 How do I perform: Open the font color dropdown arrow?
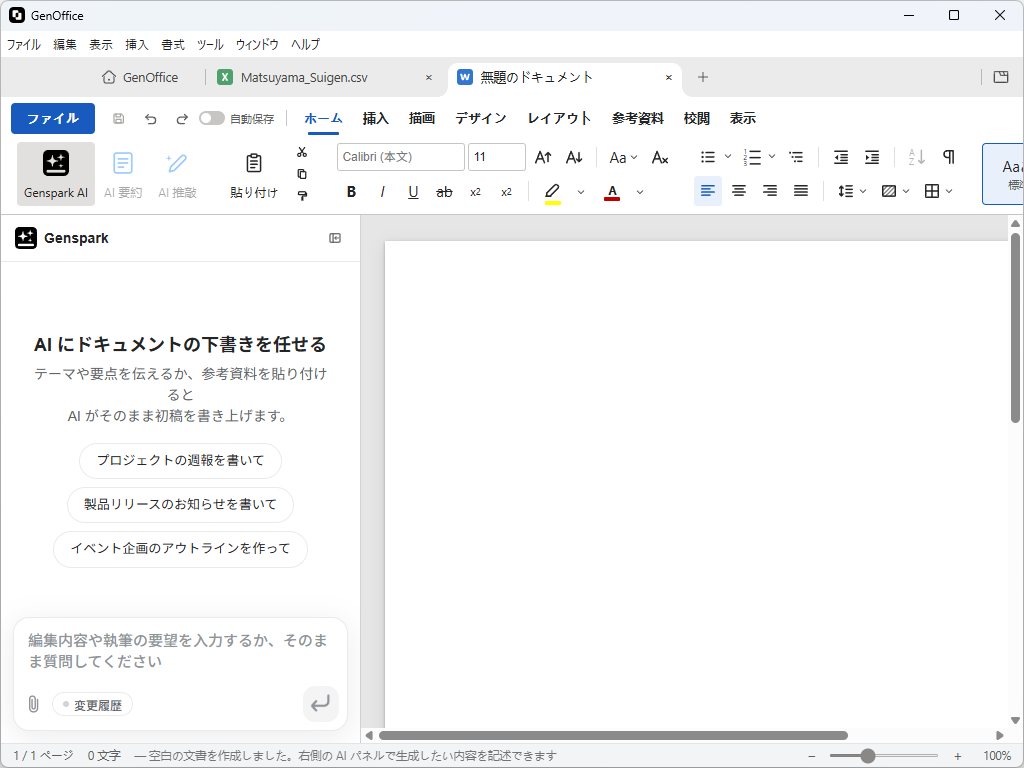click(x=640, y=192)
